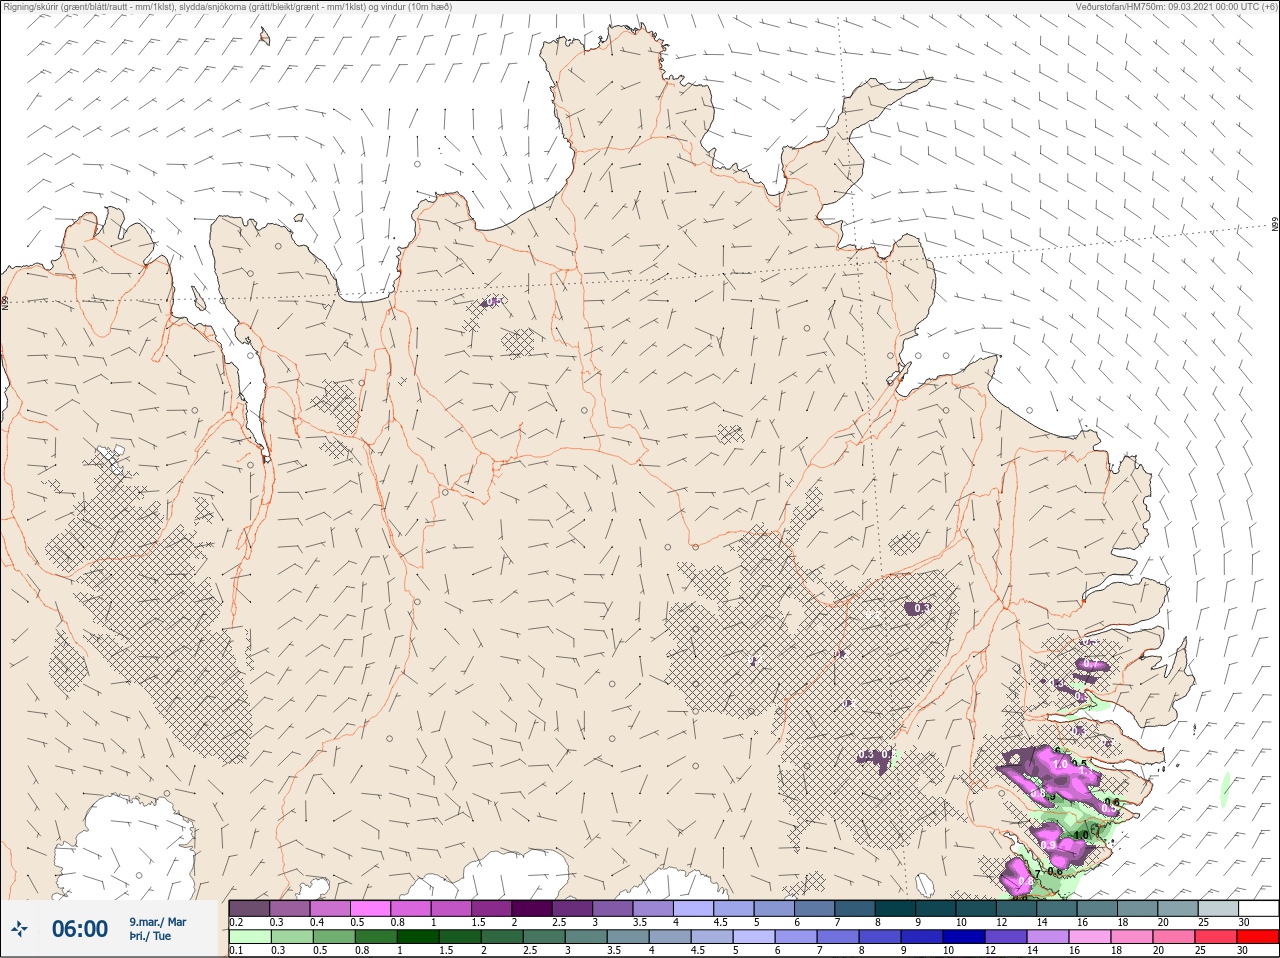The height and width of the screenshot is (958, 1280).
Task: Click the white 0.9 precipitation value on the map
Action: 1046,845
